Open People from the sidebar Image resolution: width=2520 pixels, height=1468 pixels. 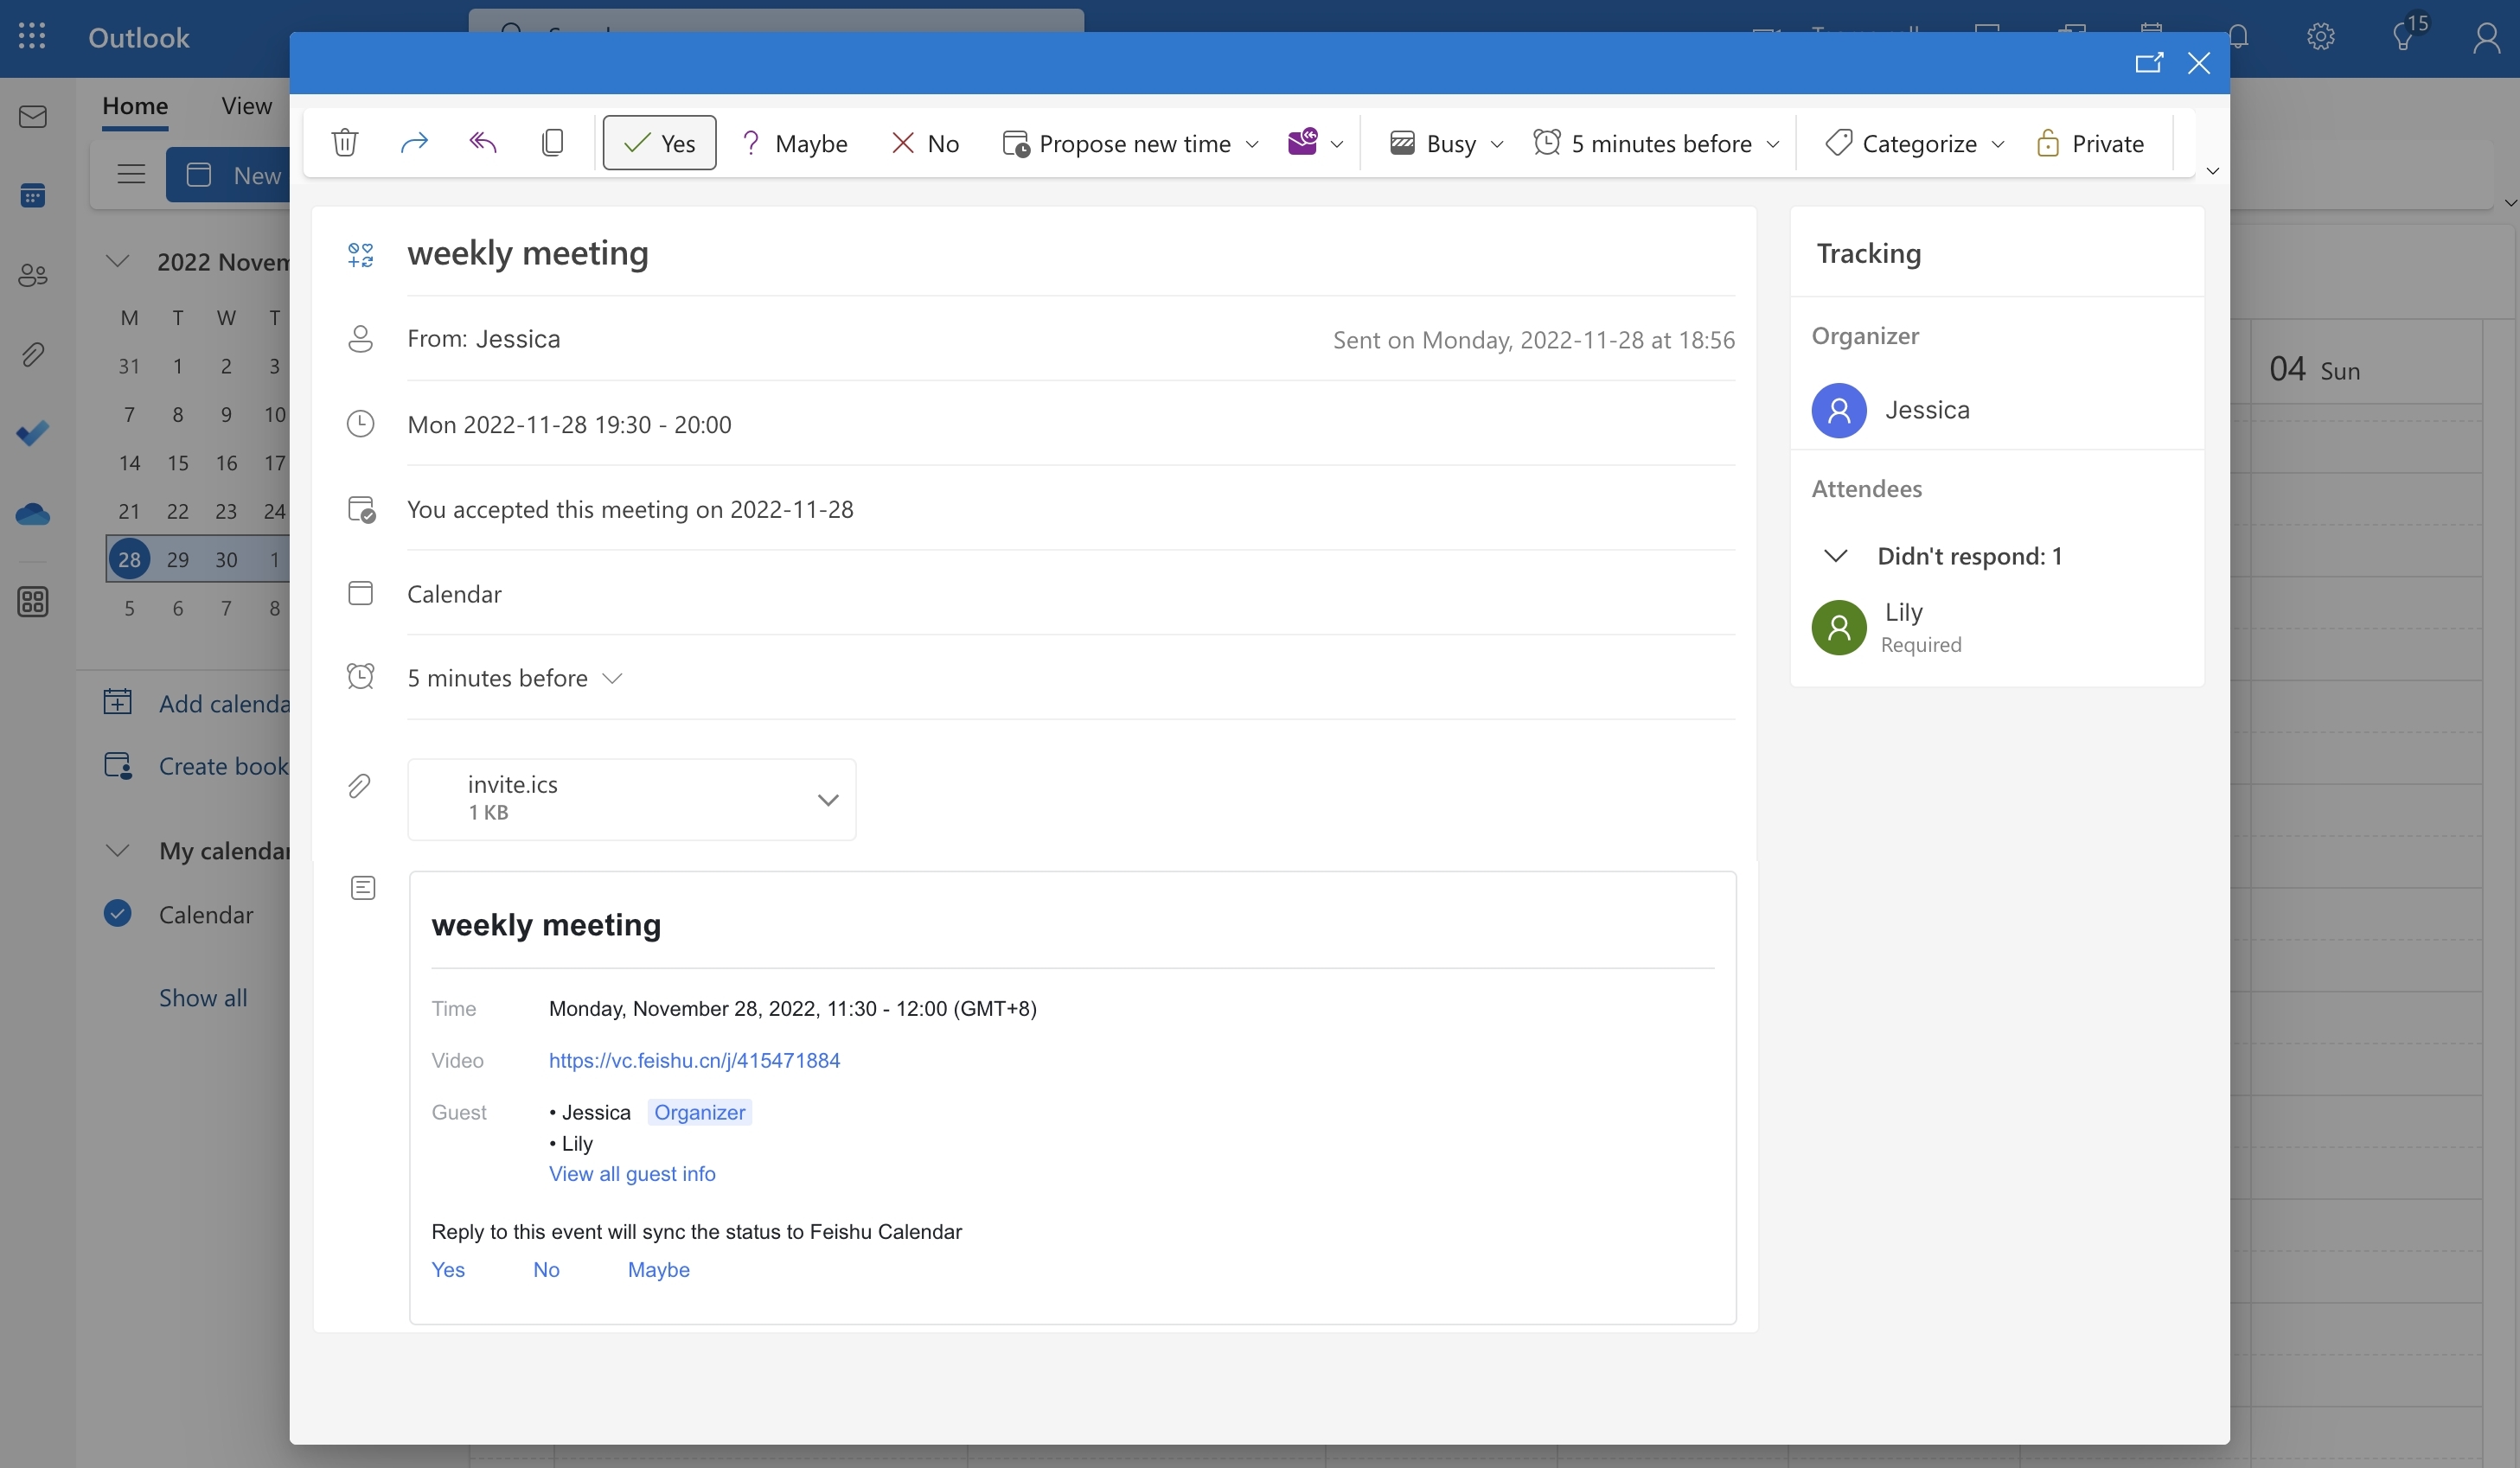(x=33, y=275)
